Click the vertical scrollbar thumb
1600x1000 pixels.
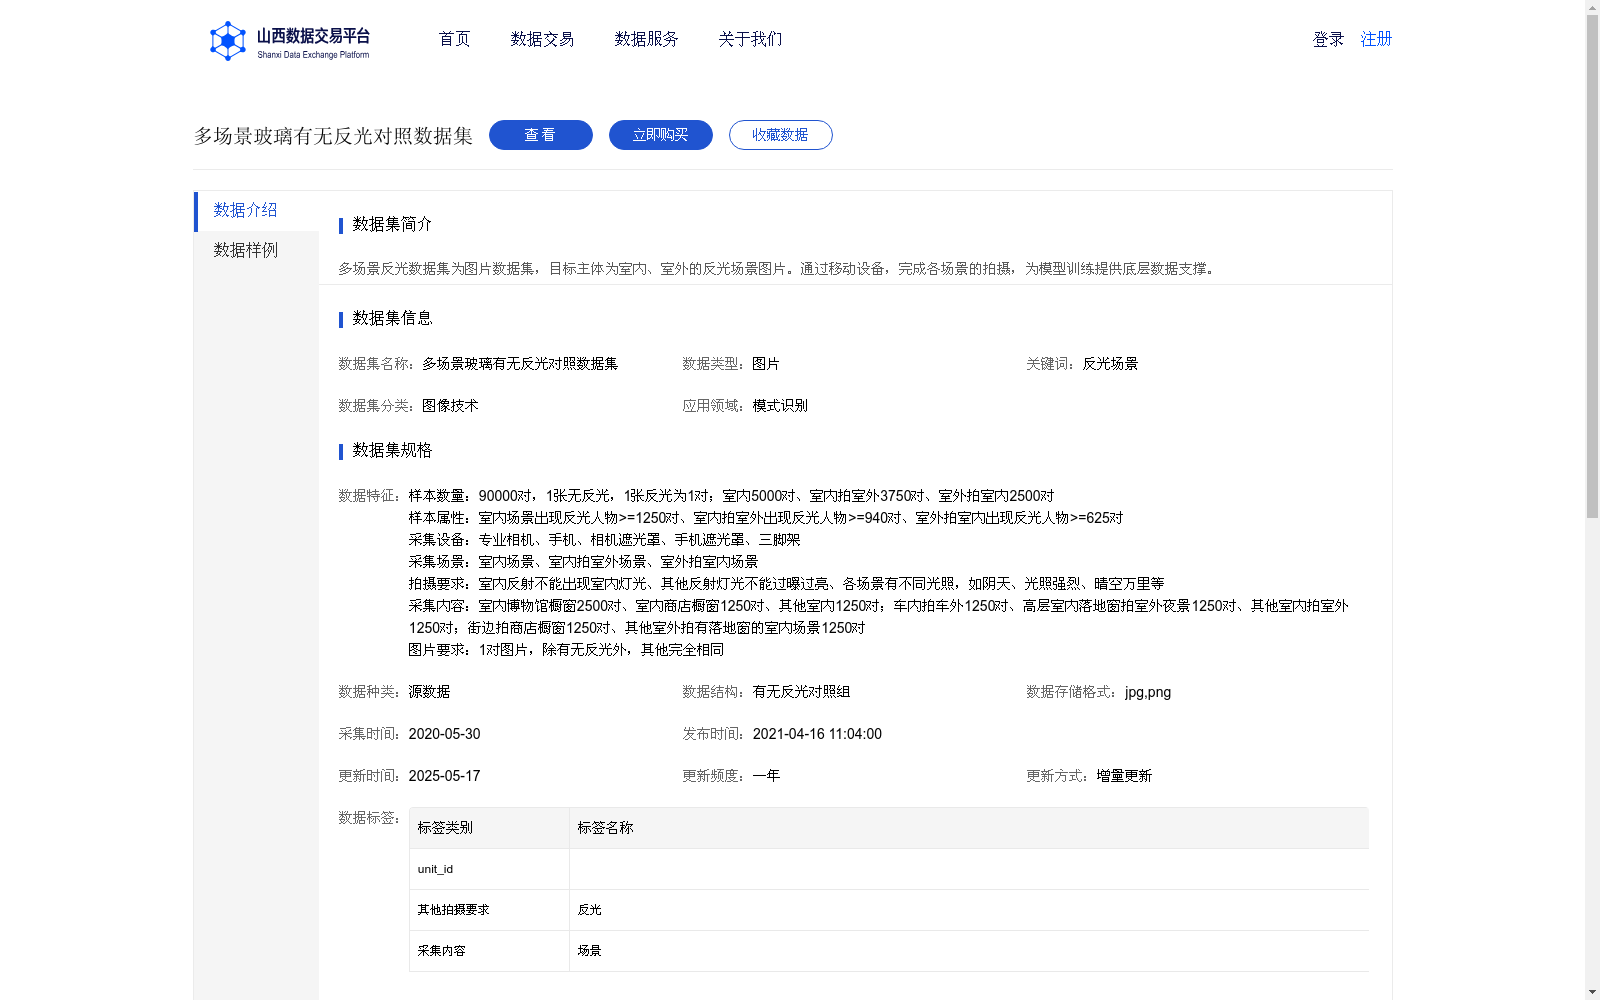(1592, 267)
